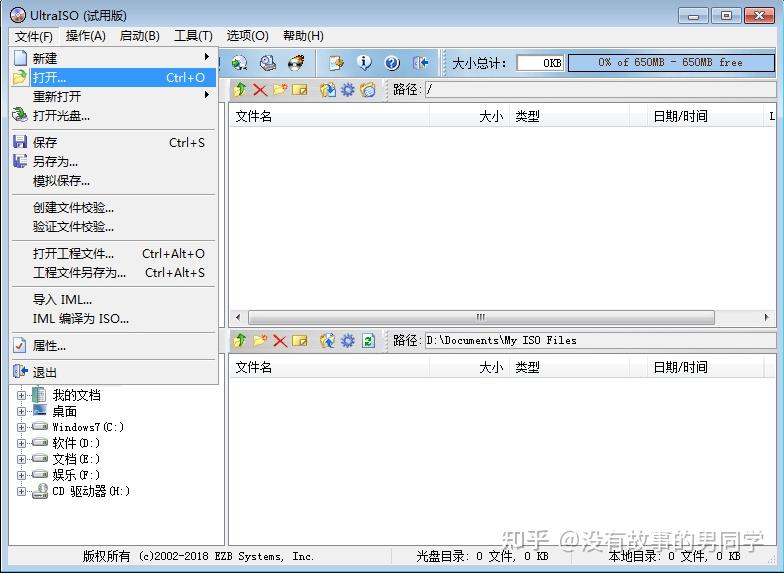Click the green refresh icon in lower toolbar
Screen dimensions: 784x573
(x=368, y=340)
